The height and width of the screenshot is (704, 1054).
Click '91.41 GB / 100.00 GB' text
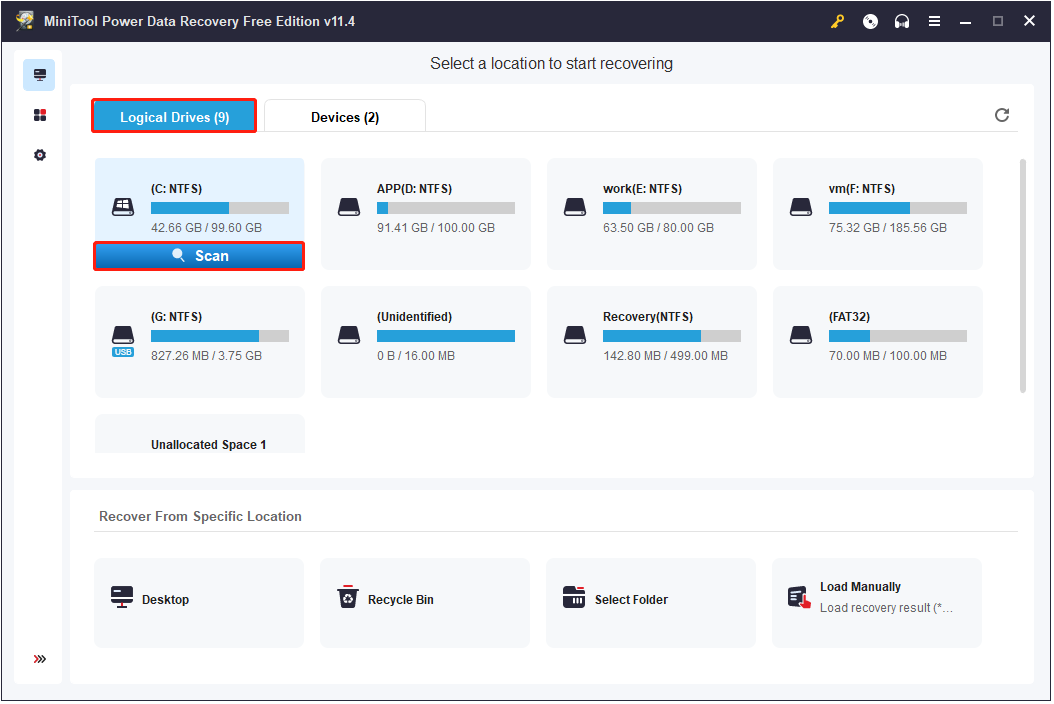coord(436,228)
